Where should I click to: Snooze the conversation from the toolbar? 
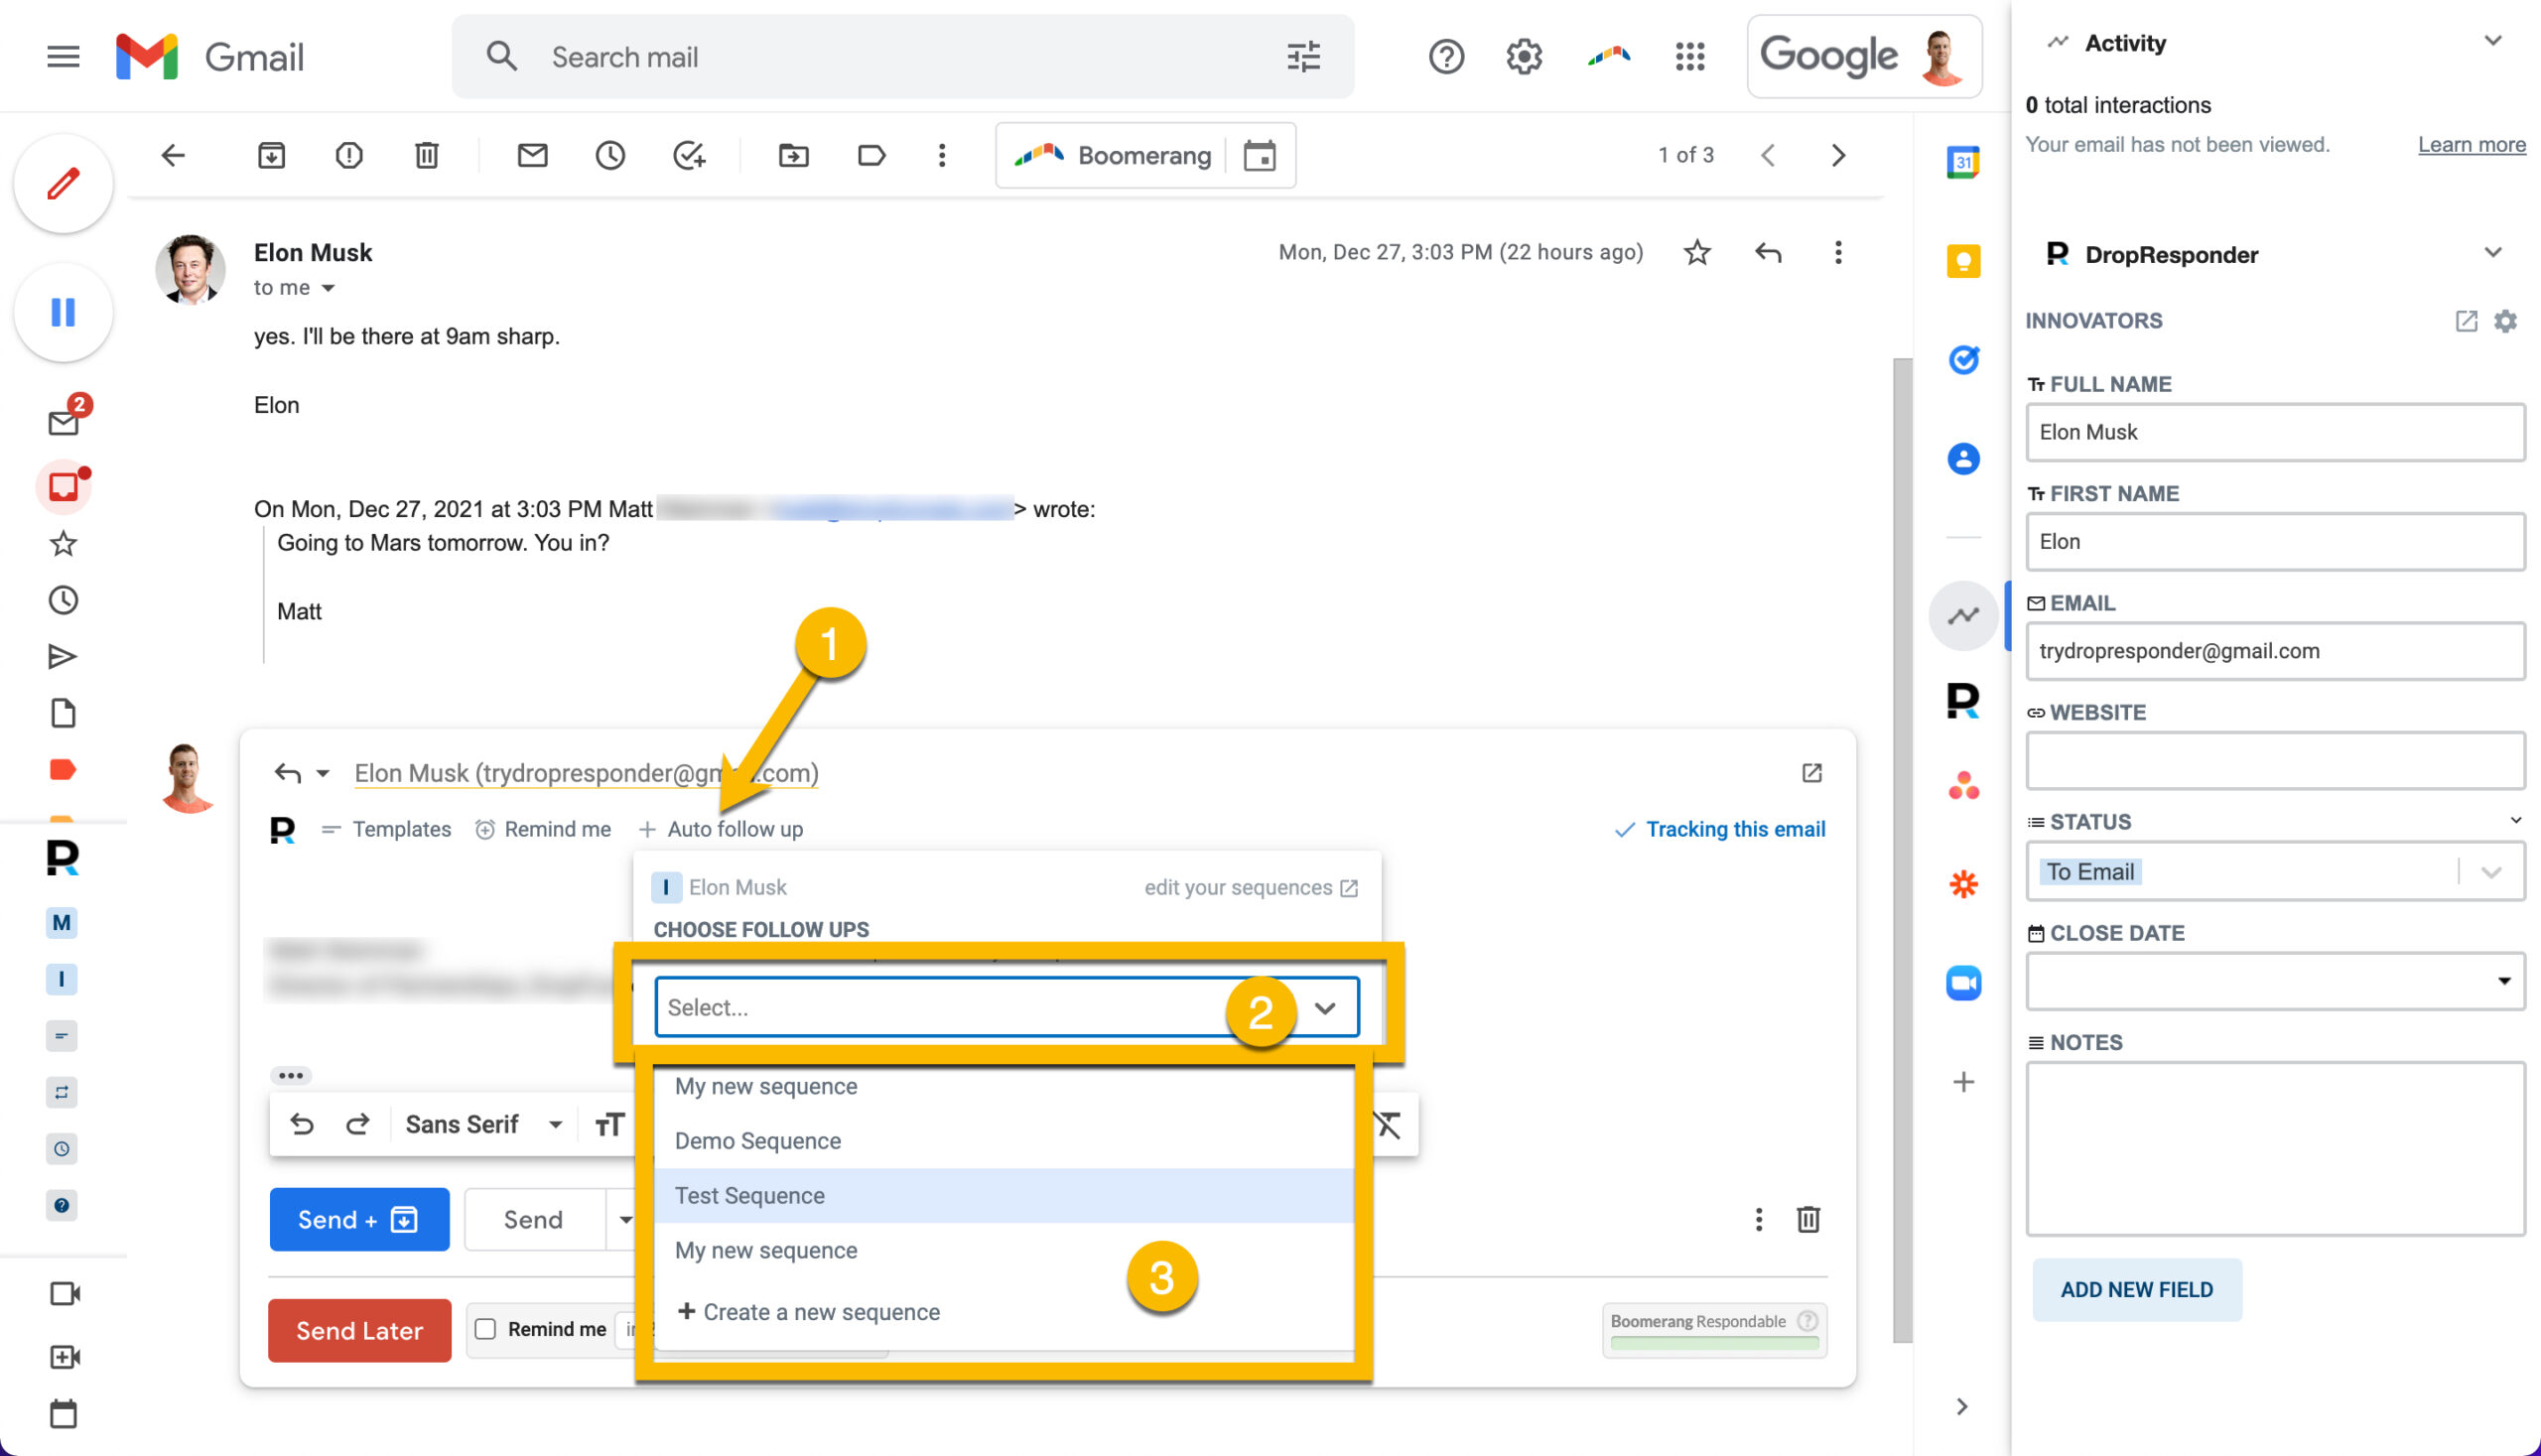coord(610,155)
